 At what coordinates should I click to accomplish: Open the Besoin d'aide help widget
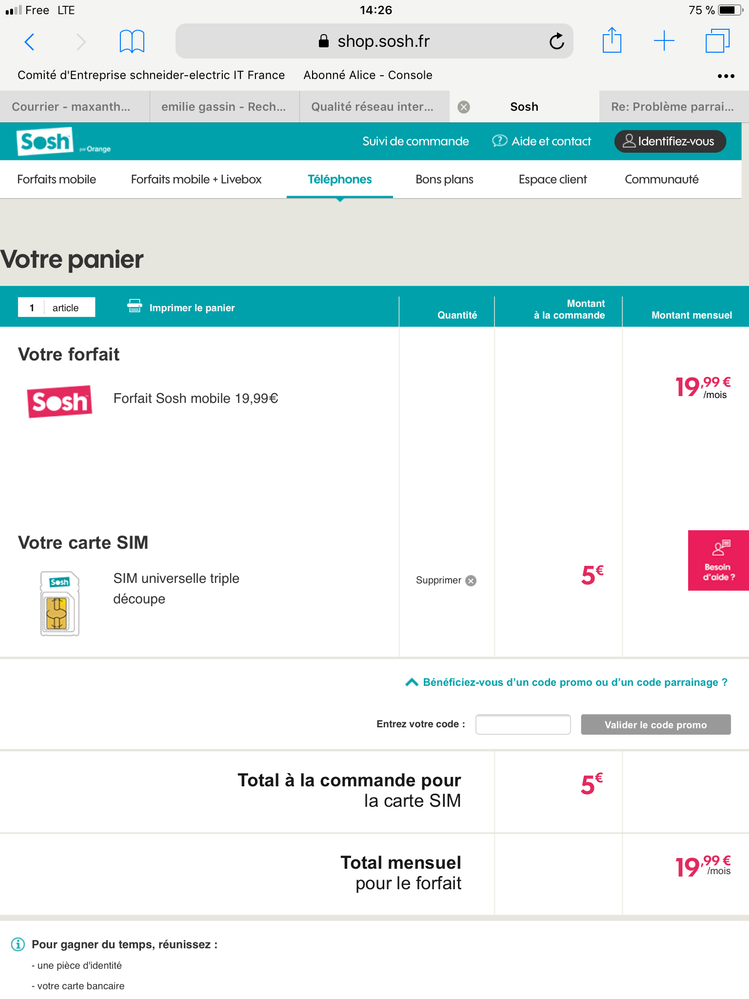[x=718, y=560]
